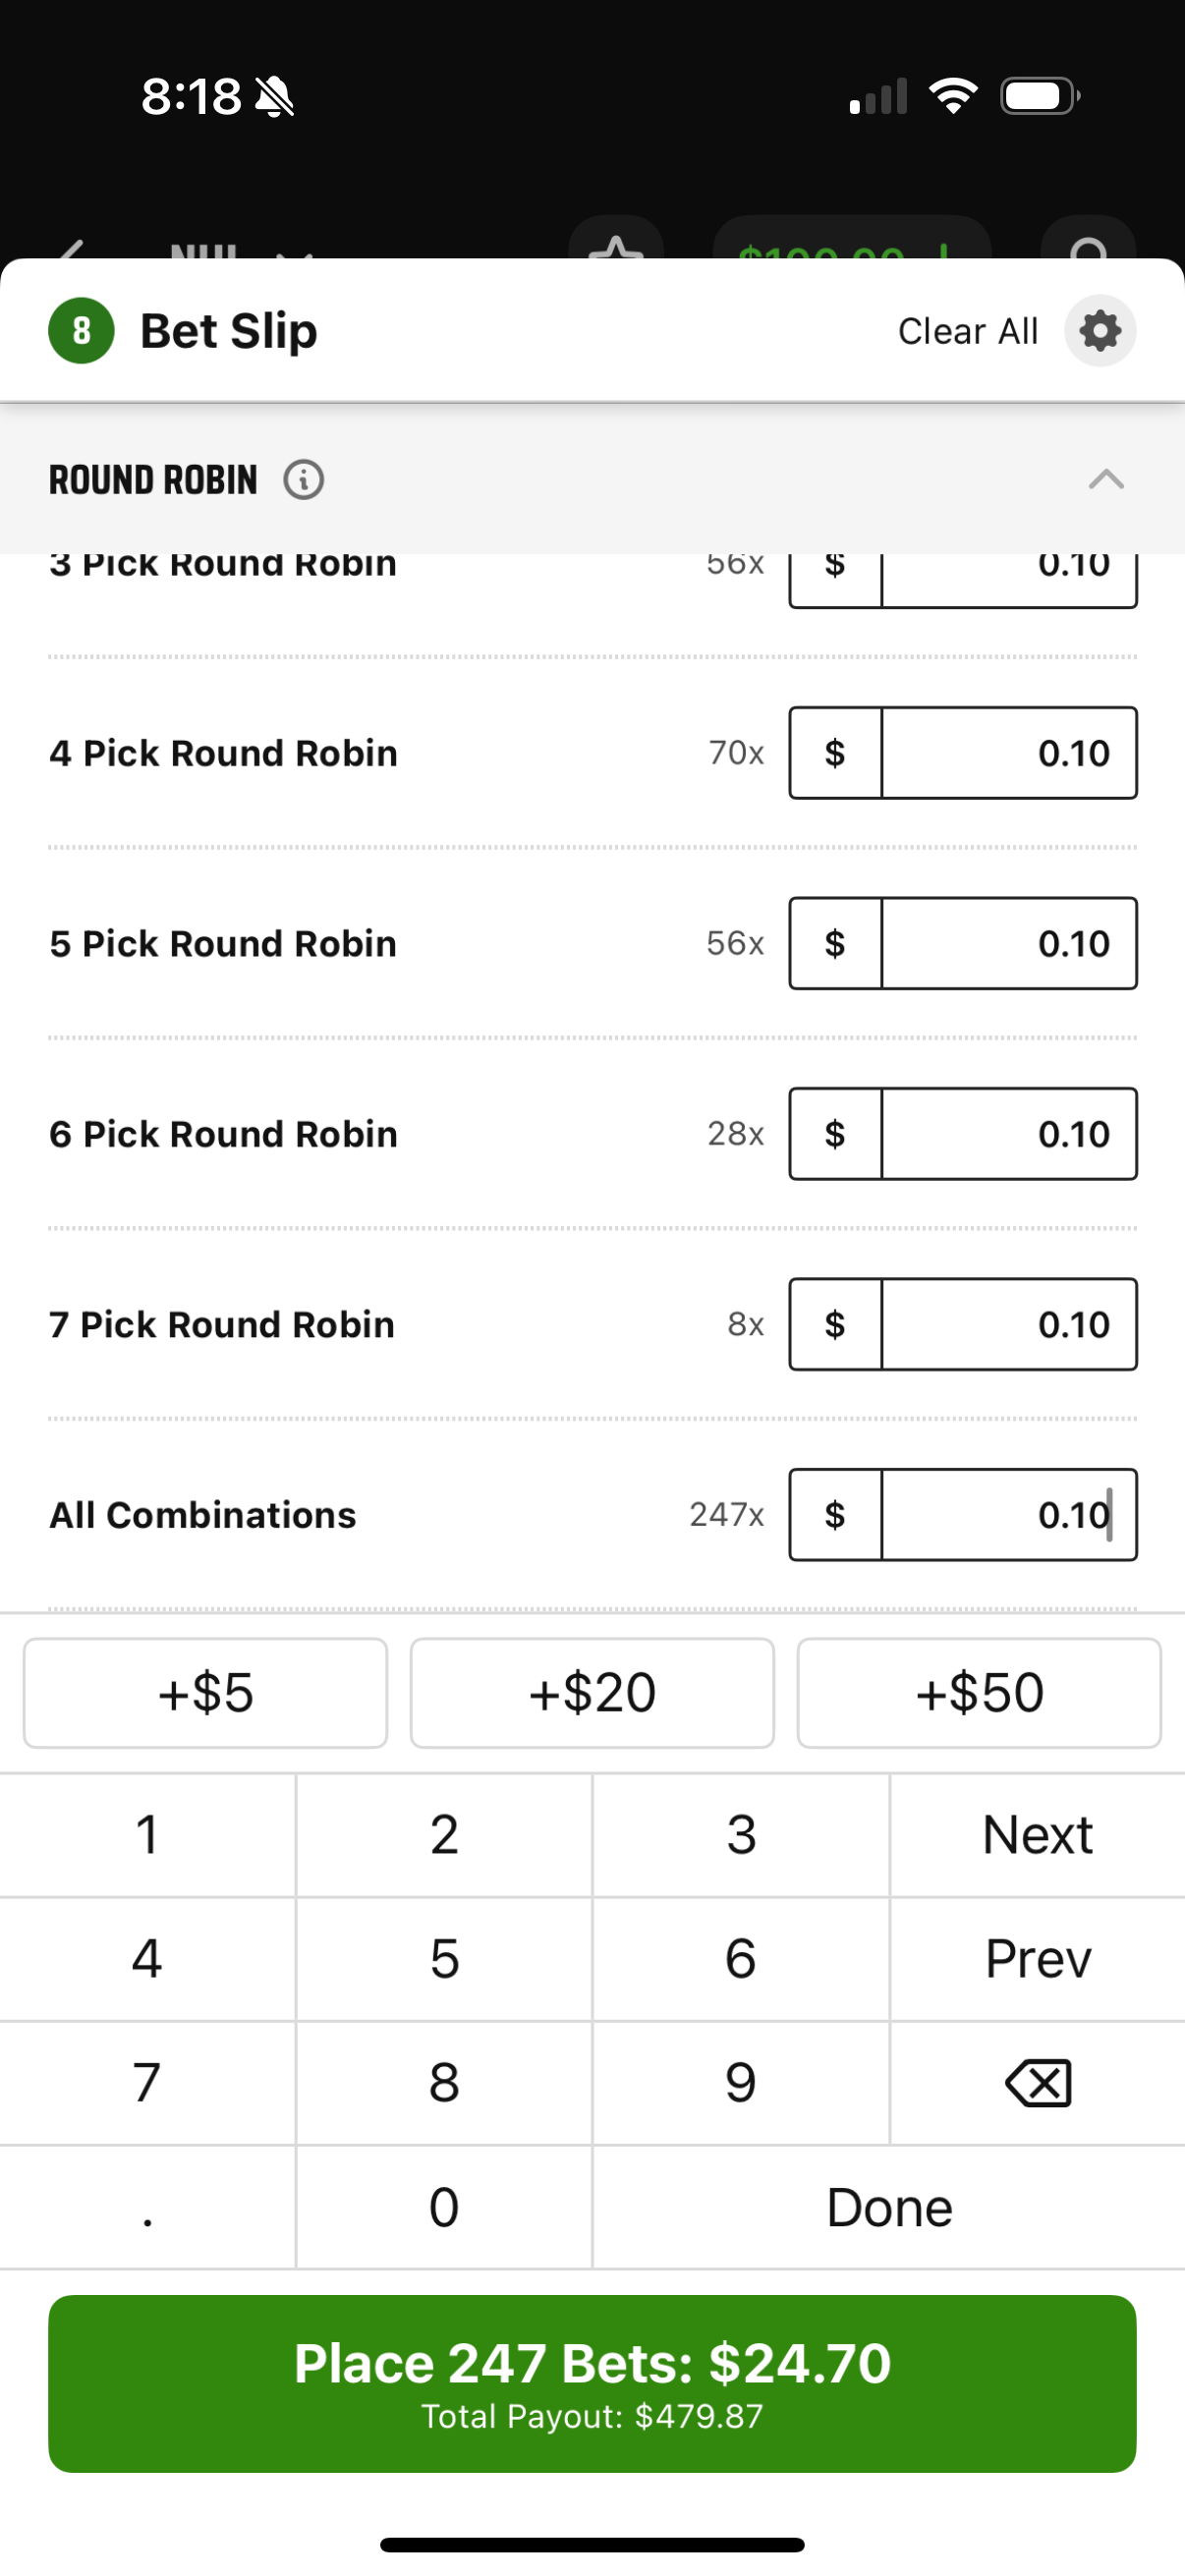Tap the search magnifier icon behind the slip
1185x2576 pixels.
click(1088, 240)
